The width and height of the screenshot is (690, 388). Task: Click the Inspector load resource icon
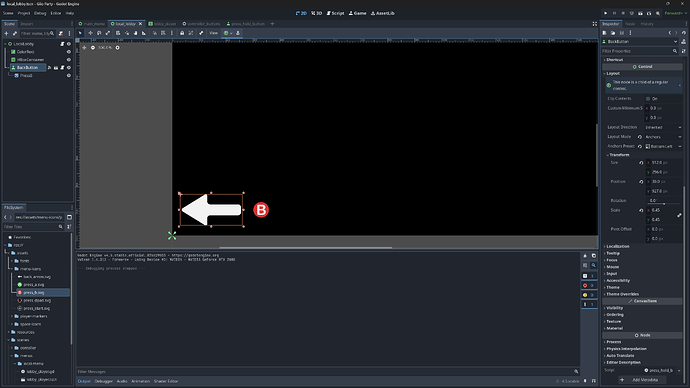613,33
